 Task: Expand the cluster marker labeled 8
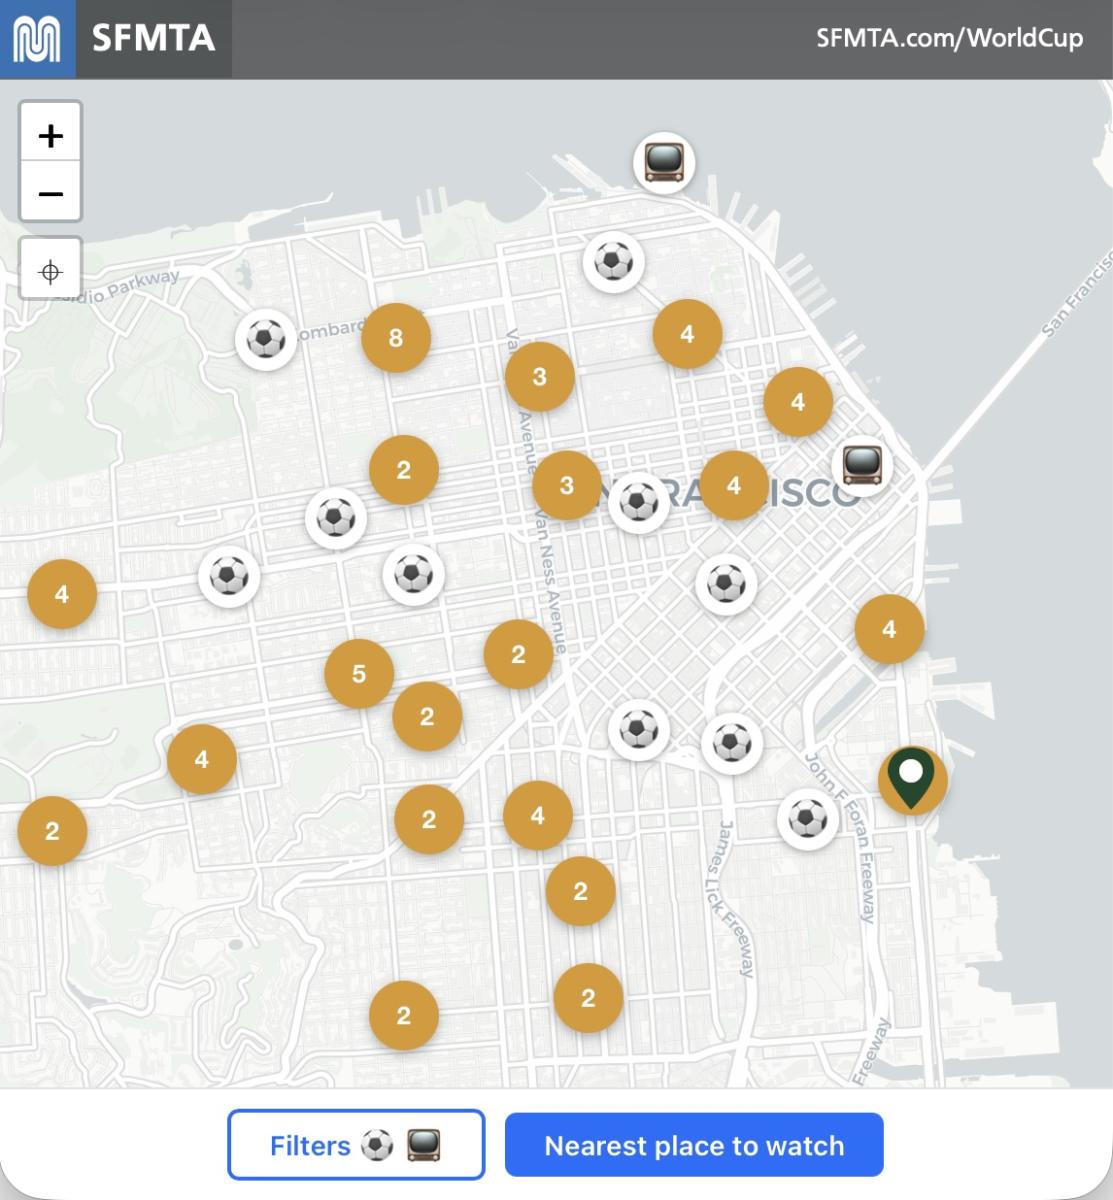click(x=396, y=338)
